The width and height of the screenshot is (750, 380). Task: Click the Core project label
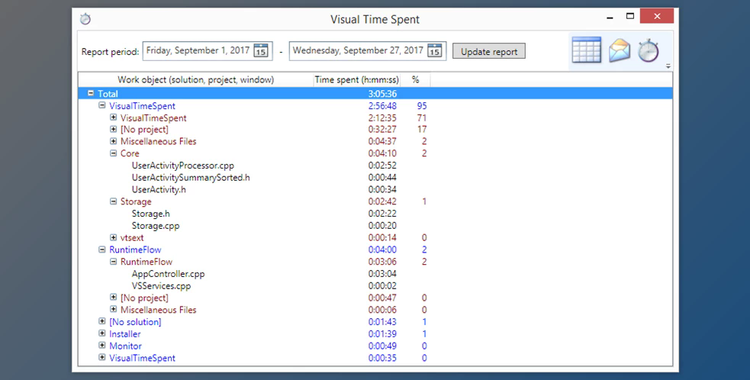[x=130, y=154]
